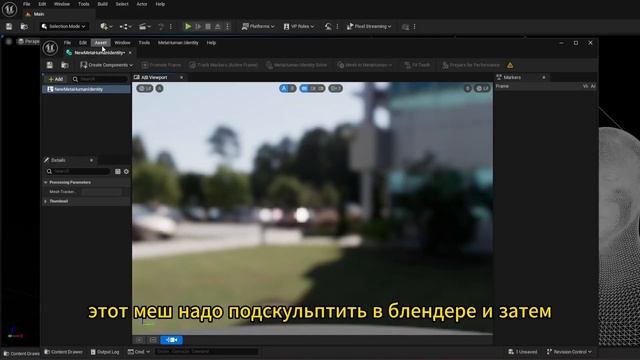Click the viewport camera options pill
Screen dimensions: 640x360
[336, 88]
